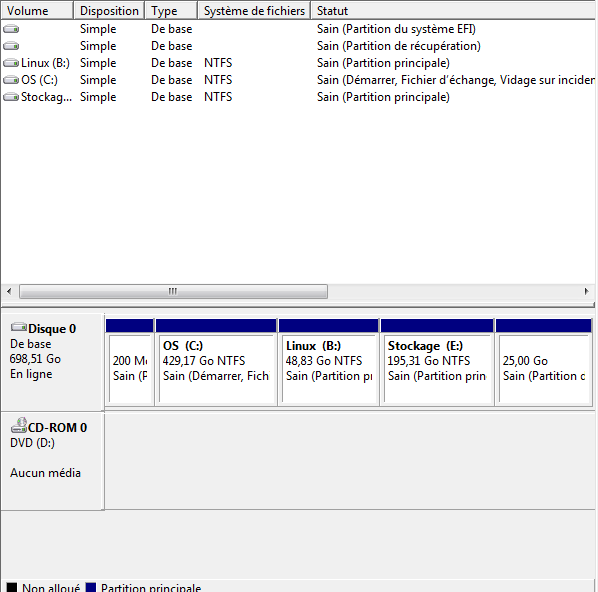
Task: Sort by Système de fichiers column
Action: point(254,11)
